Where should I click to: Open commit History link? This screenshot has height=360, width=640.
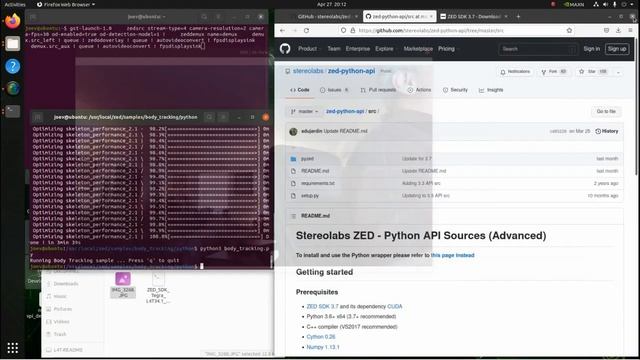tap(607, 131)
